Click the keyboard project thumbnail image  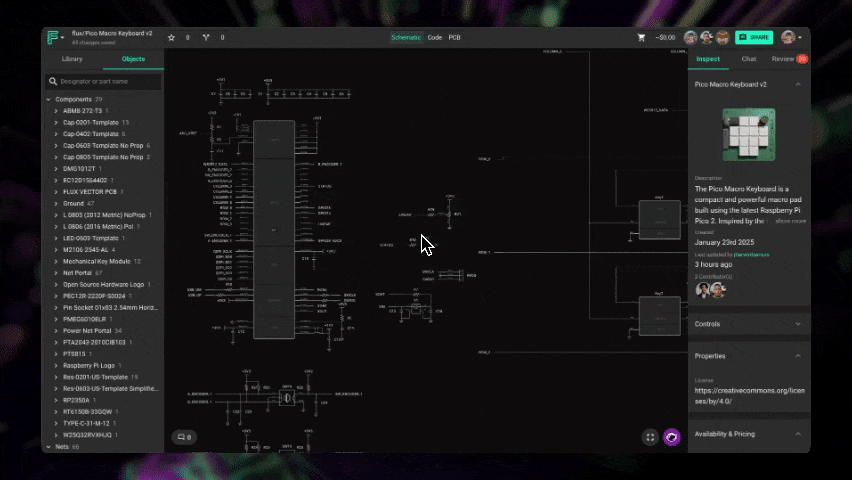(749, 134)
